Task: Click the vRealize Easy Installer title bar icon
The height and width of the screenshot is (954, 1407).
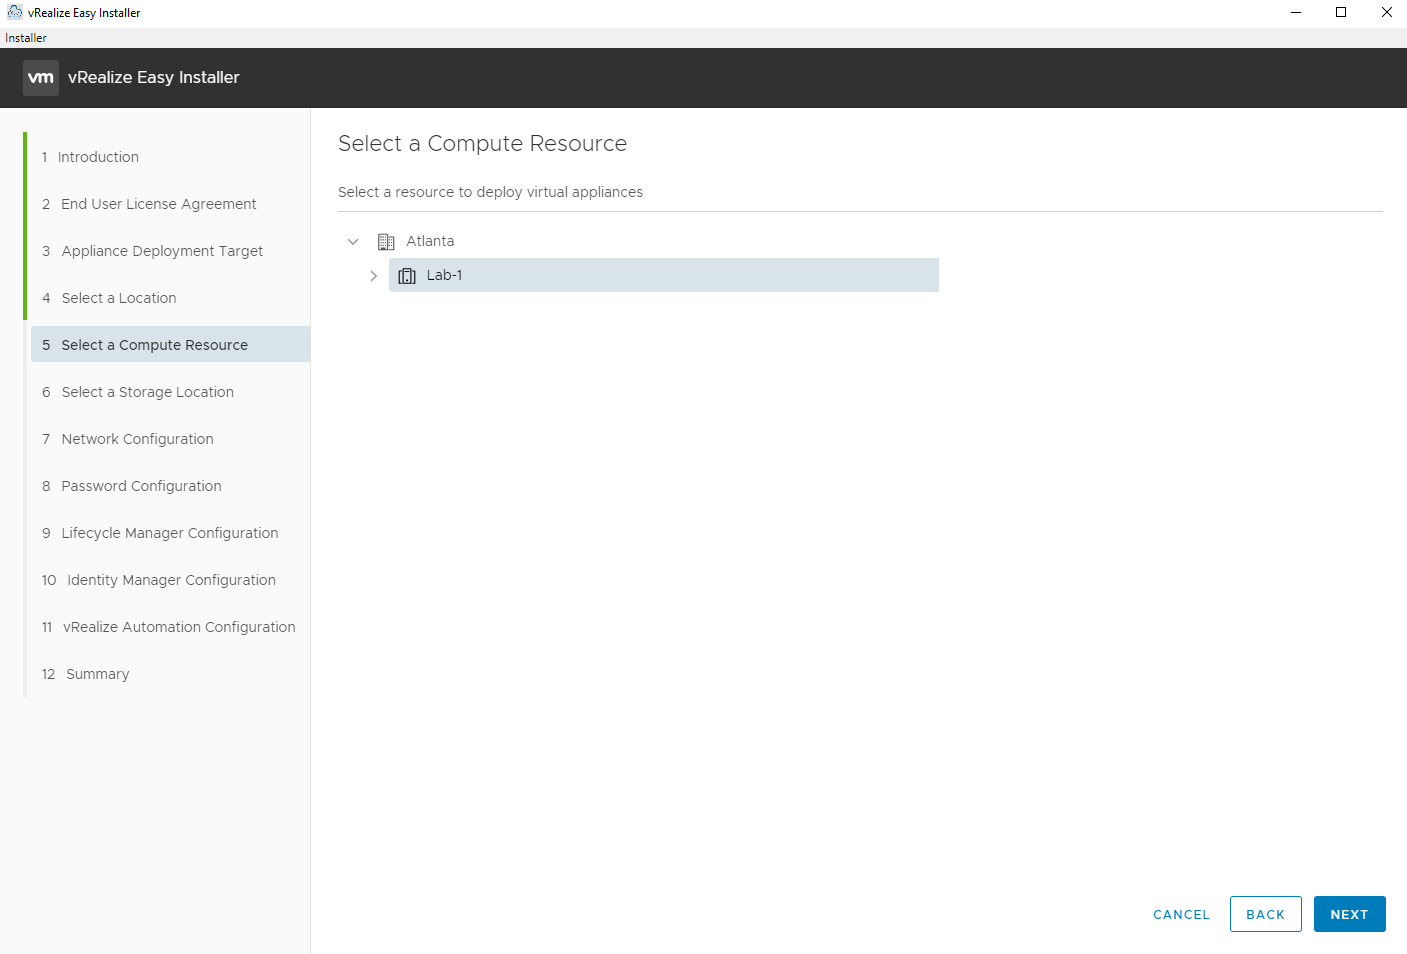Action: point(14,12)
